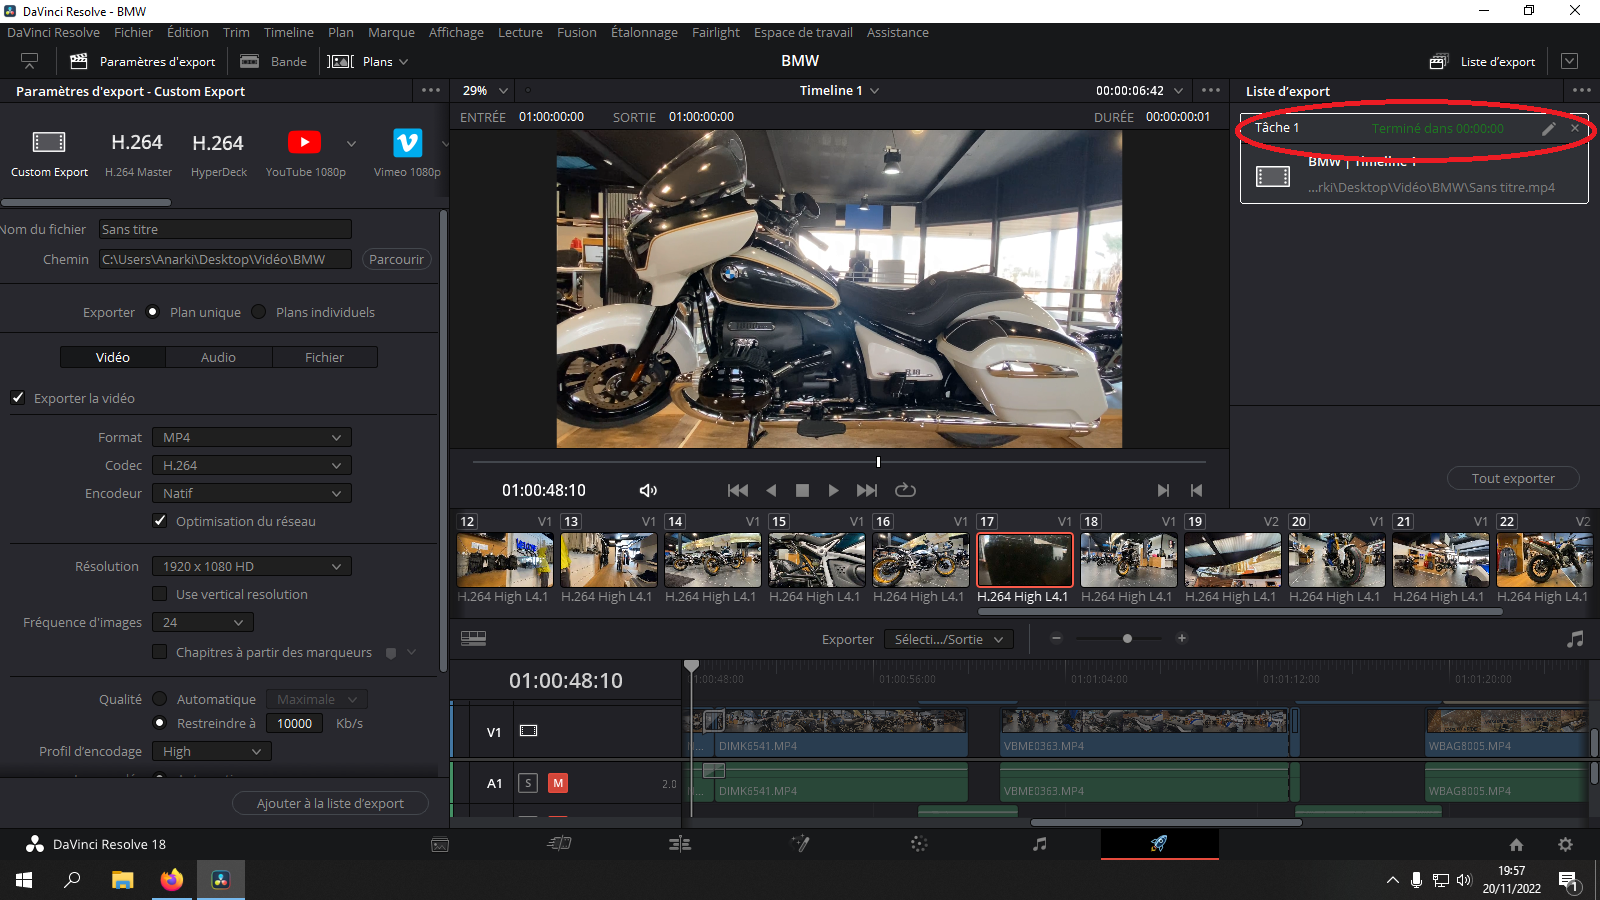Click Ajouter à la liste d'export button

[330, 803]
